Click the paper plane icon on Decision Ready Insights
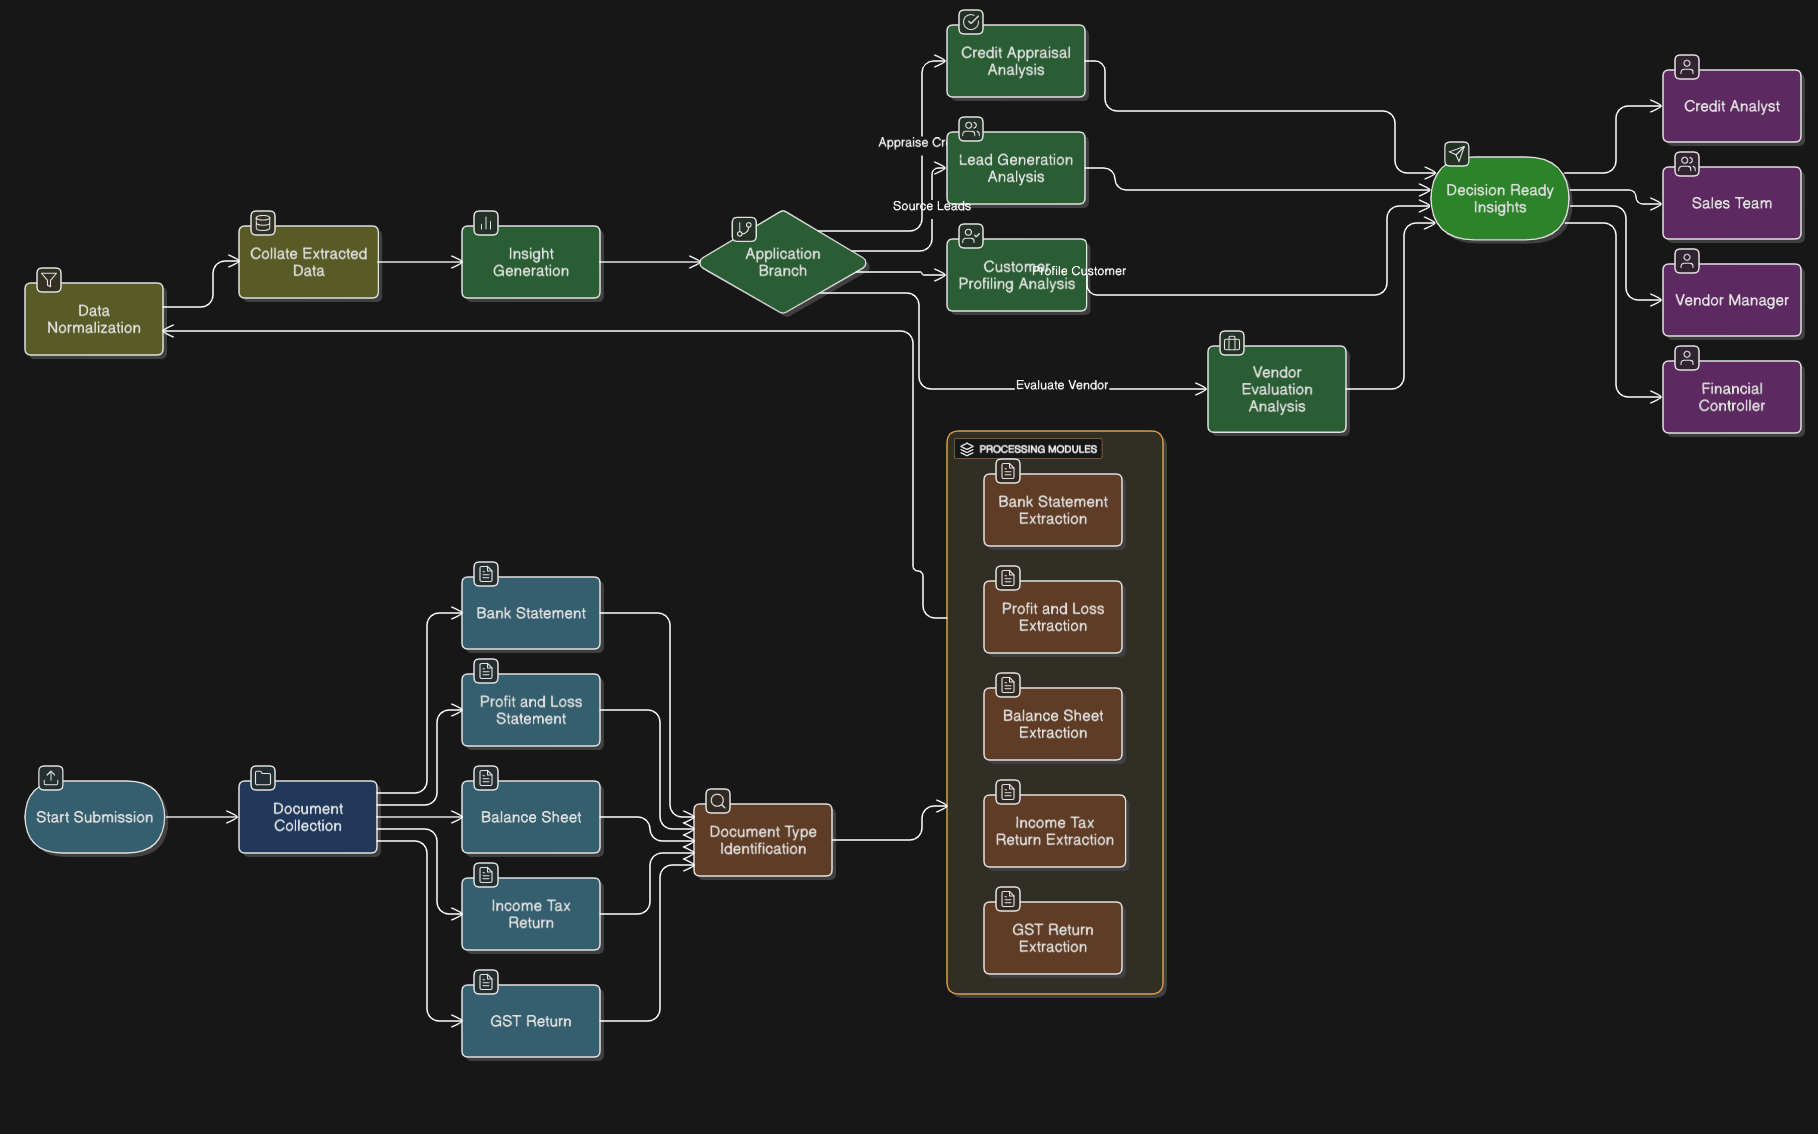Image resolution: width=1818 pixels, height=1134 pixels. [x=1457, y=154]
